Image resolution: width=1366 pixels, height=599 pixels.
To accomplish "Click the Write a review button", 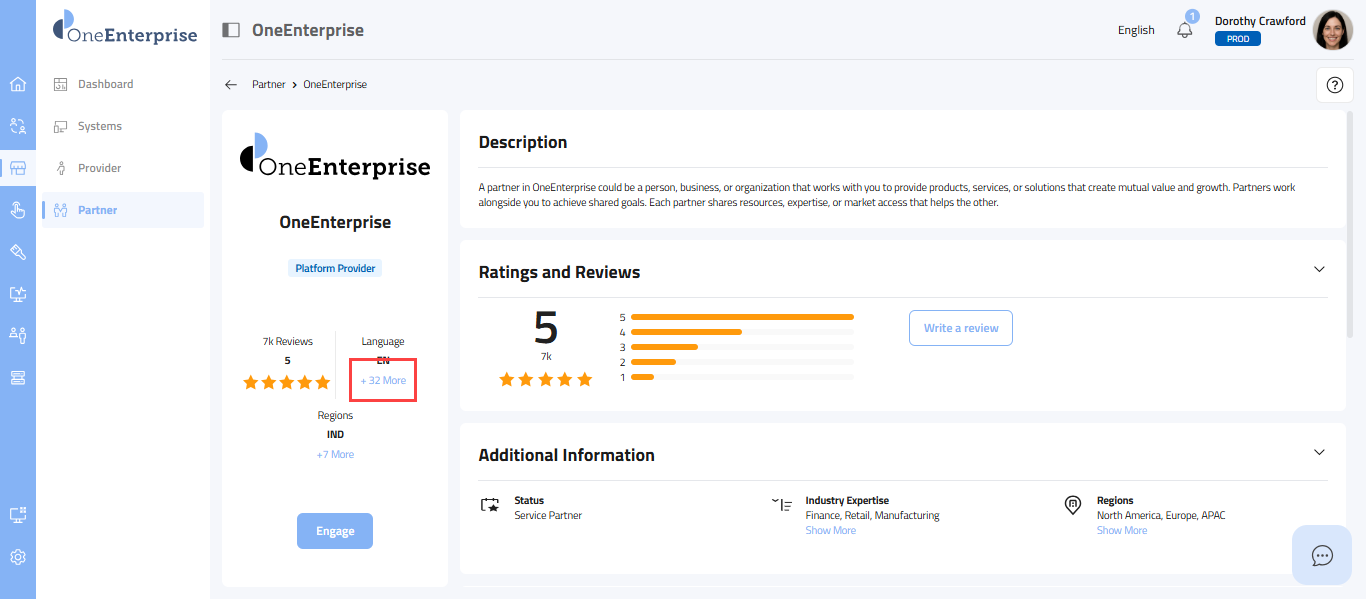I will (960, 328).
